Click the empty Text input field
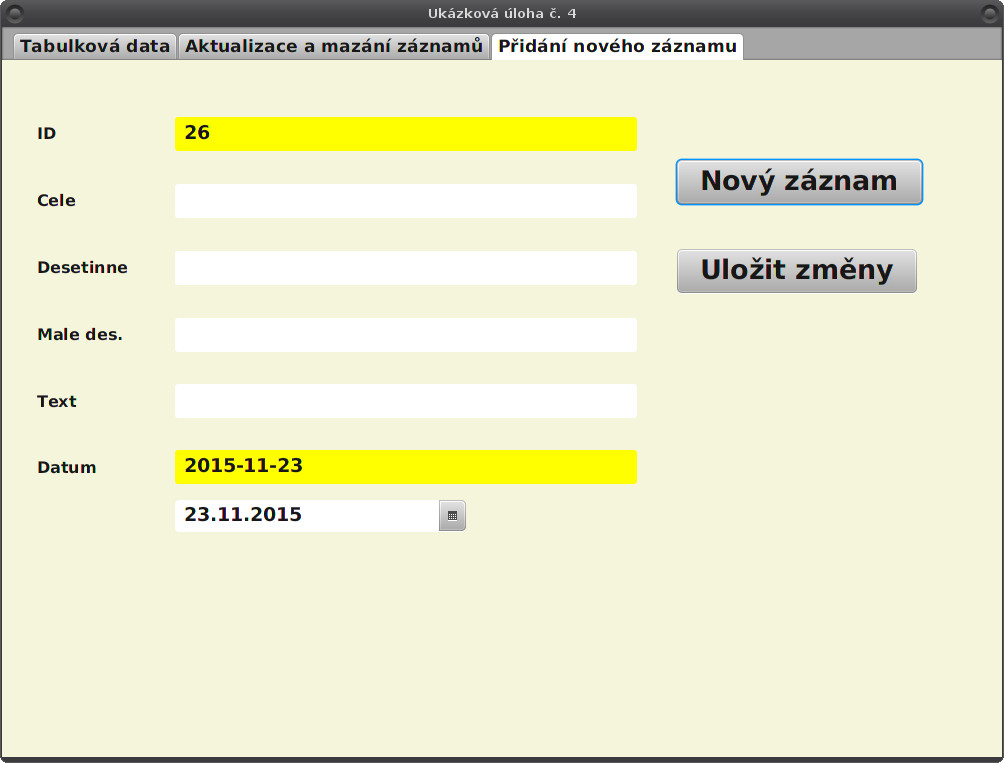This screenshot has width=1004, height=763. click(406, 400)
